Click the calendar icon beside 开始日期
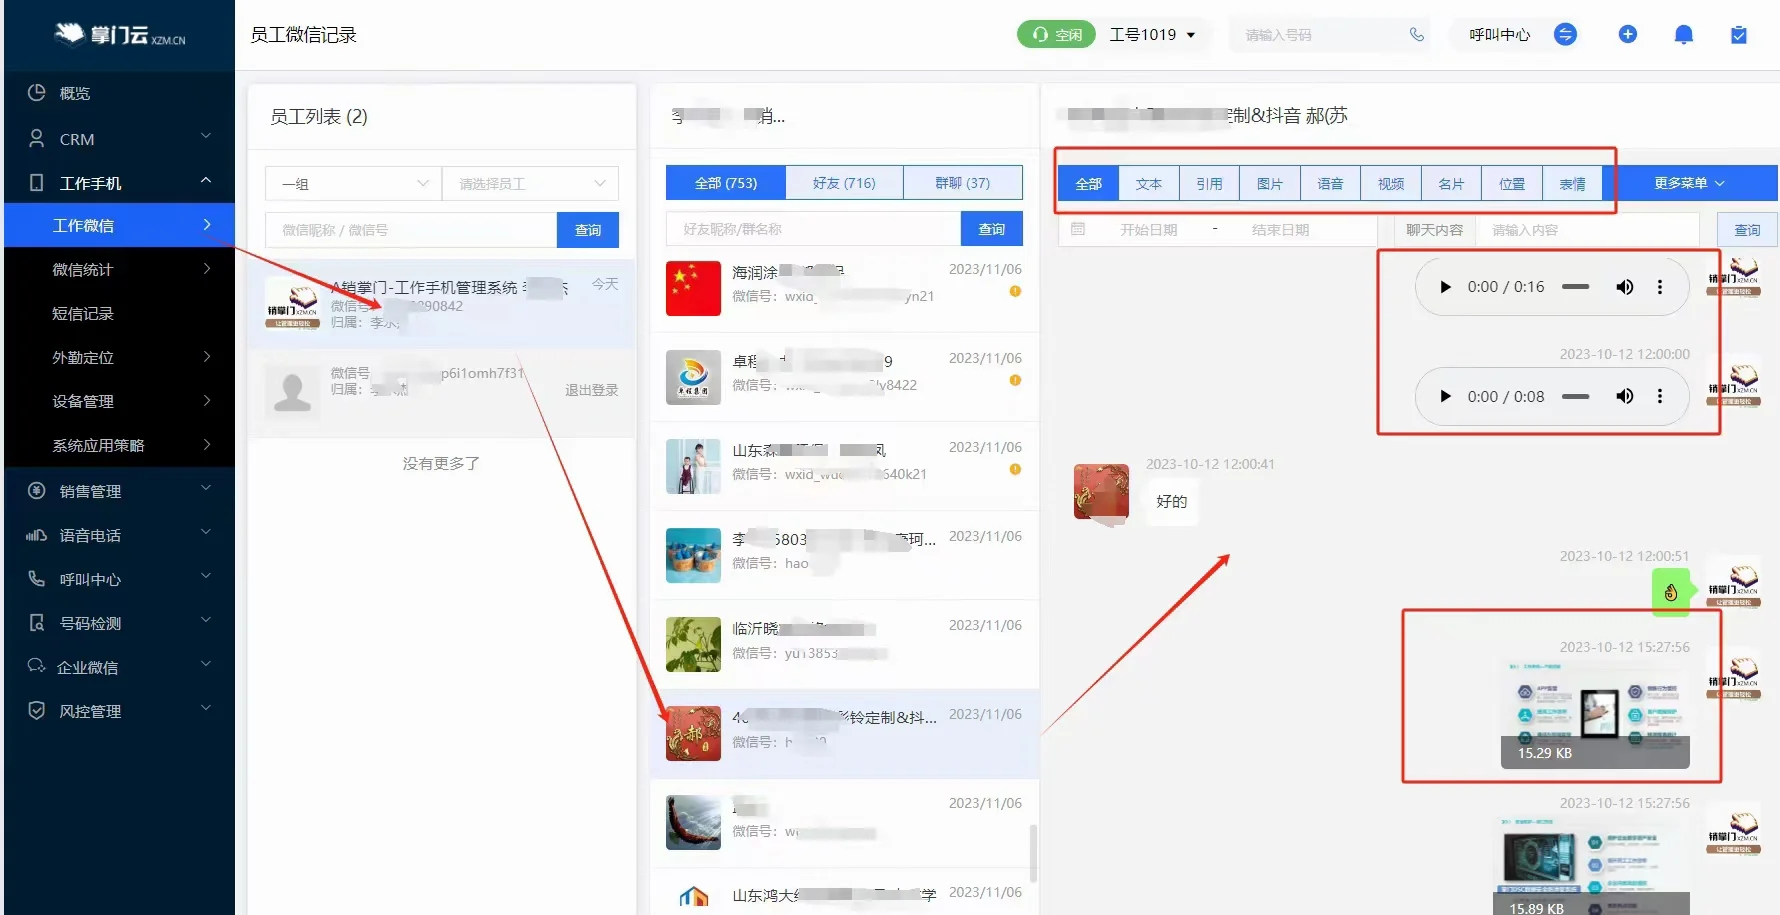1780x915 pixels. 1078,229
